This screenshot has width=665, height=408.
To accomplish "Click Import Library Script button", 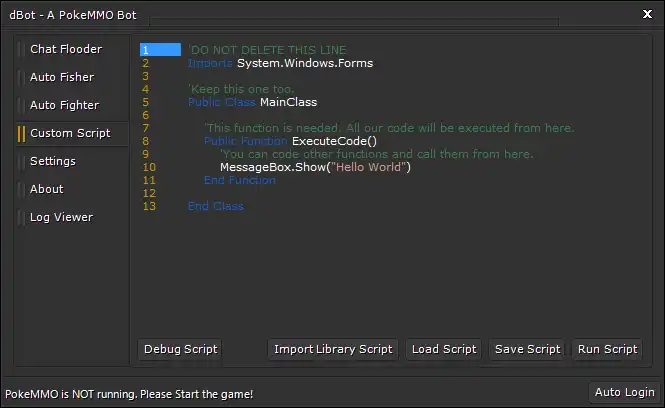I will tap(333, 349).
